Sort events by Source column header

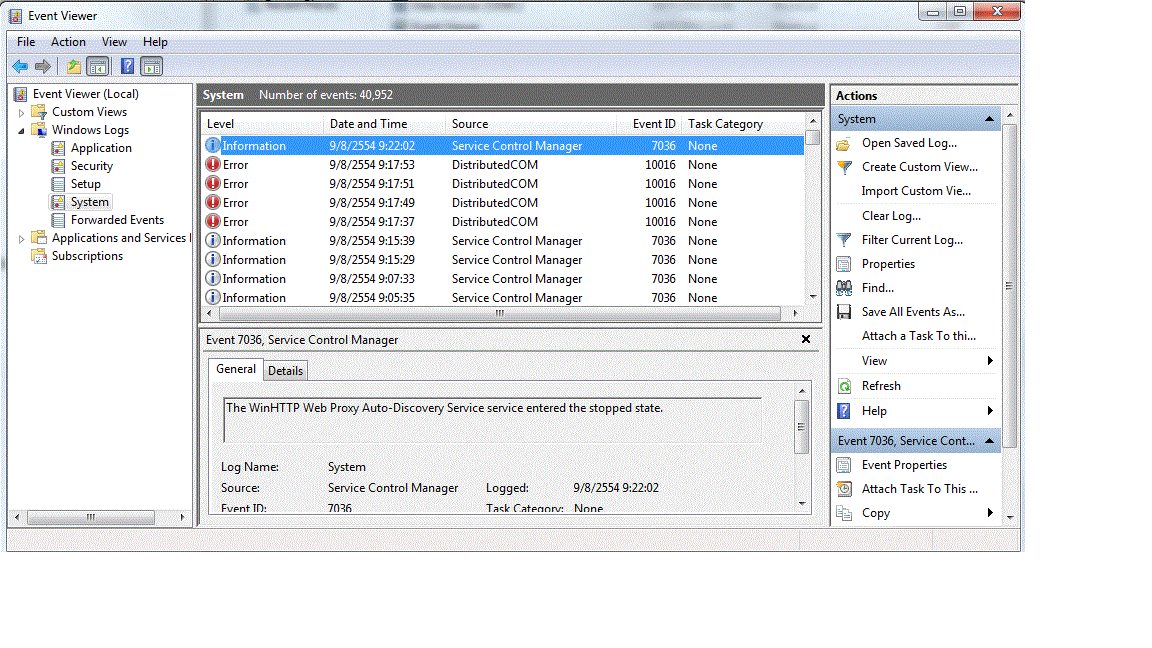[x=530, y=124]
